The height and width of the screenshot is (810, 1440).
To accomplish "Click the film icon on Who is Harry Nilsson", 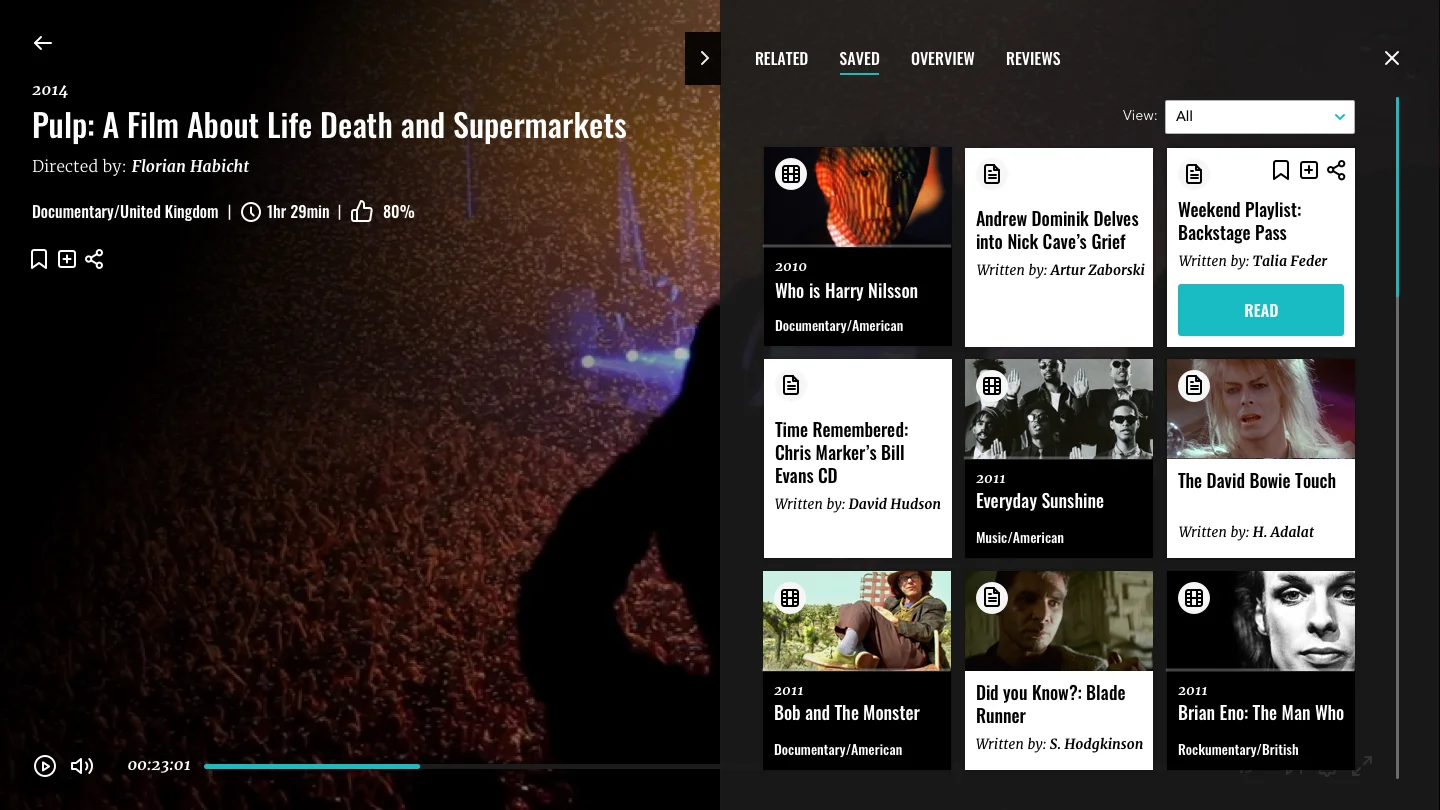I will tap(791, 173).
